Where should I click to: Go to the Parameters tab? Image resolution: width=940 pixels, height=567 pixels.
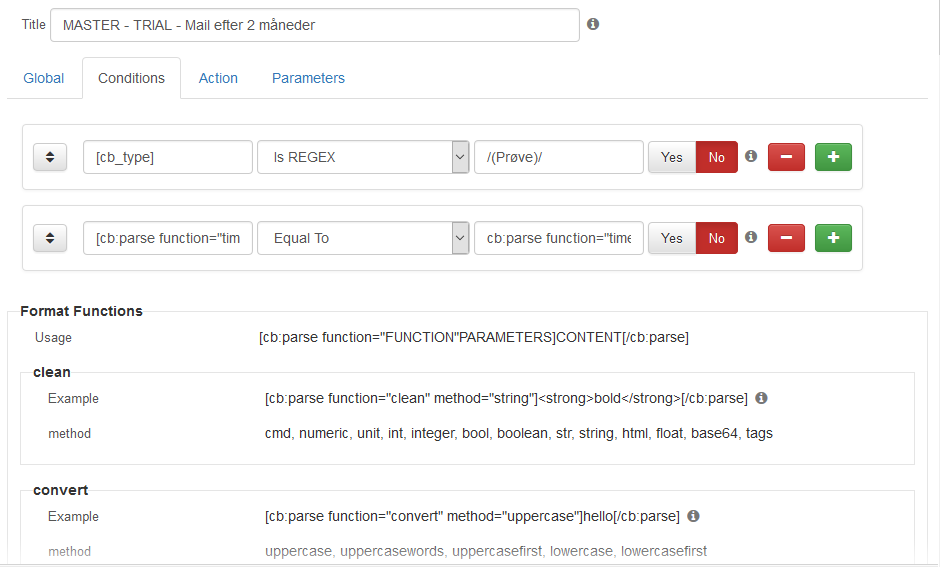[x=308, y=78]
